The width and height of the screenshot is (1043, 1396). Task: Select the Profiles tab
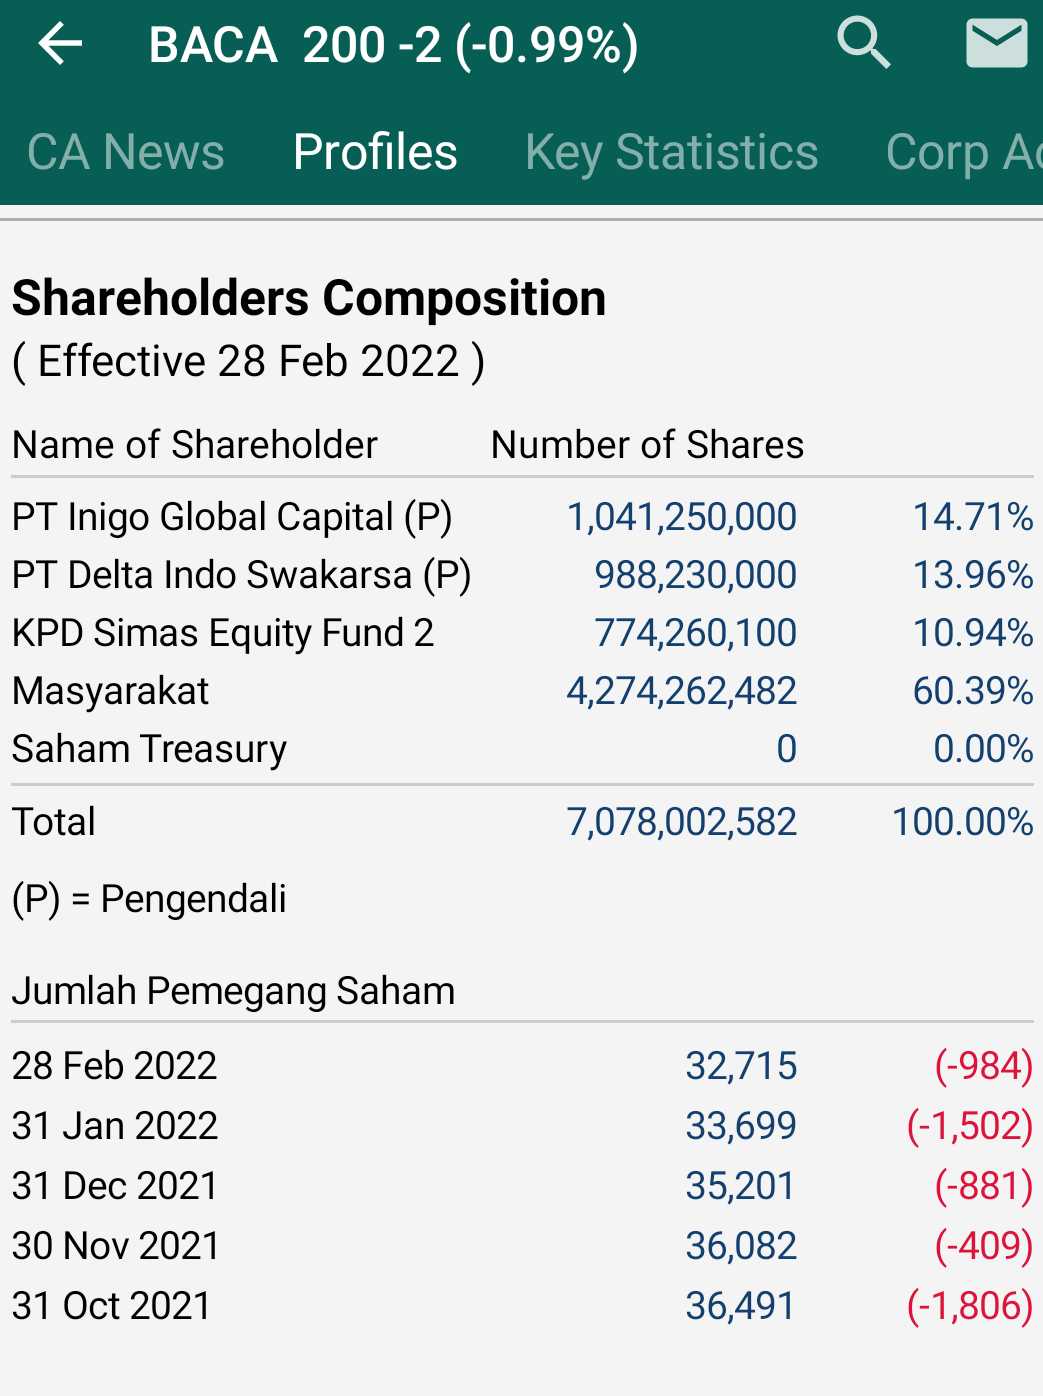(x=375, y=153)
